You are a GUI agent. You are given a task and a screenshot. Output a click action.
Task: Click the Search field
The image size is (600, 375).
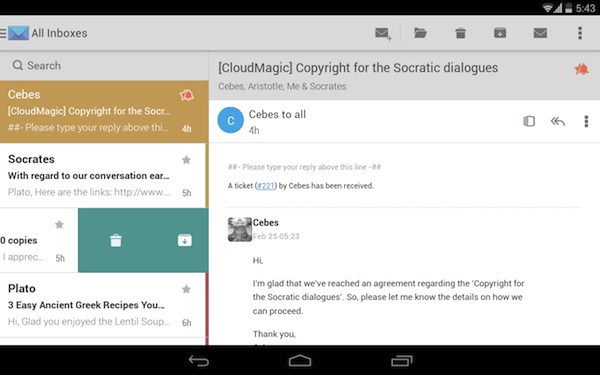pyautogui.click(x=104, y=65)
